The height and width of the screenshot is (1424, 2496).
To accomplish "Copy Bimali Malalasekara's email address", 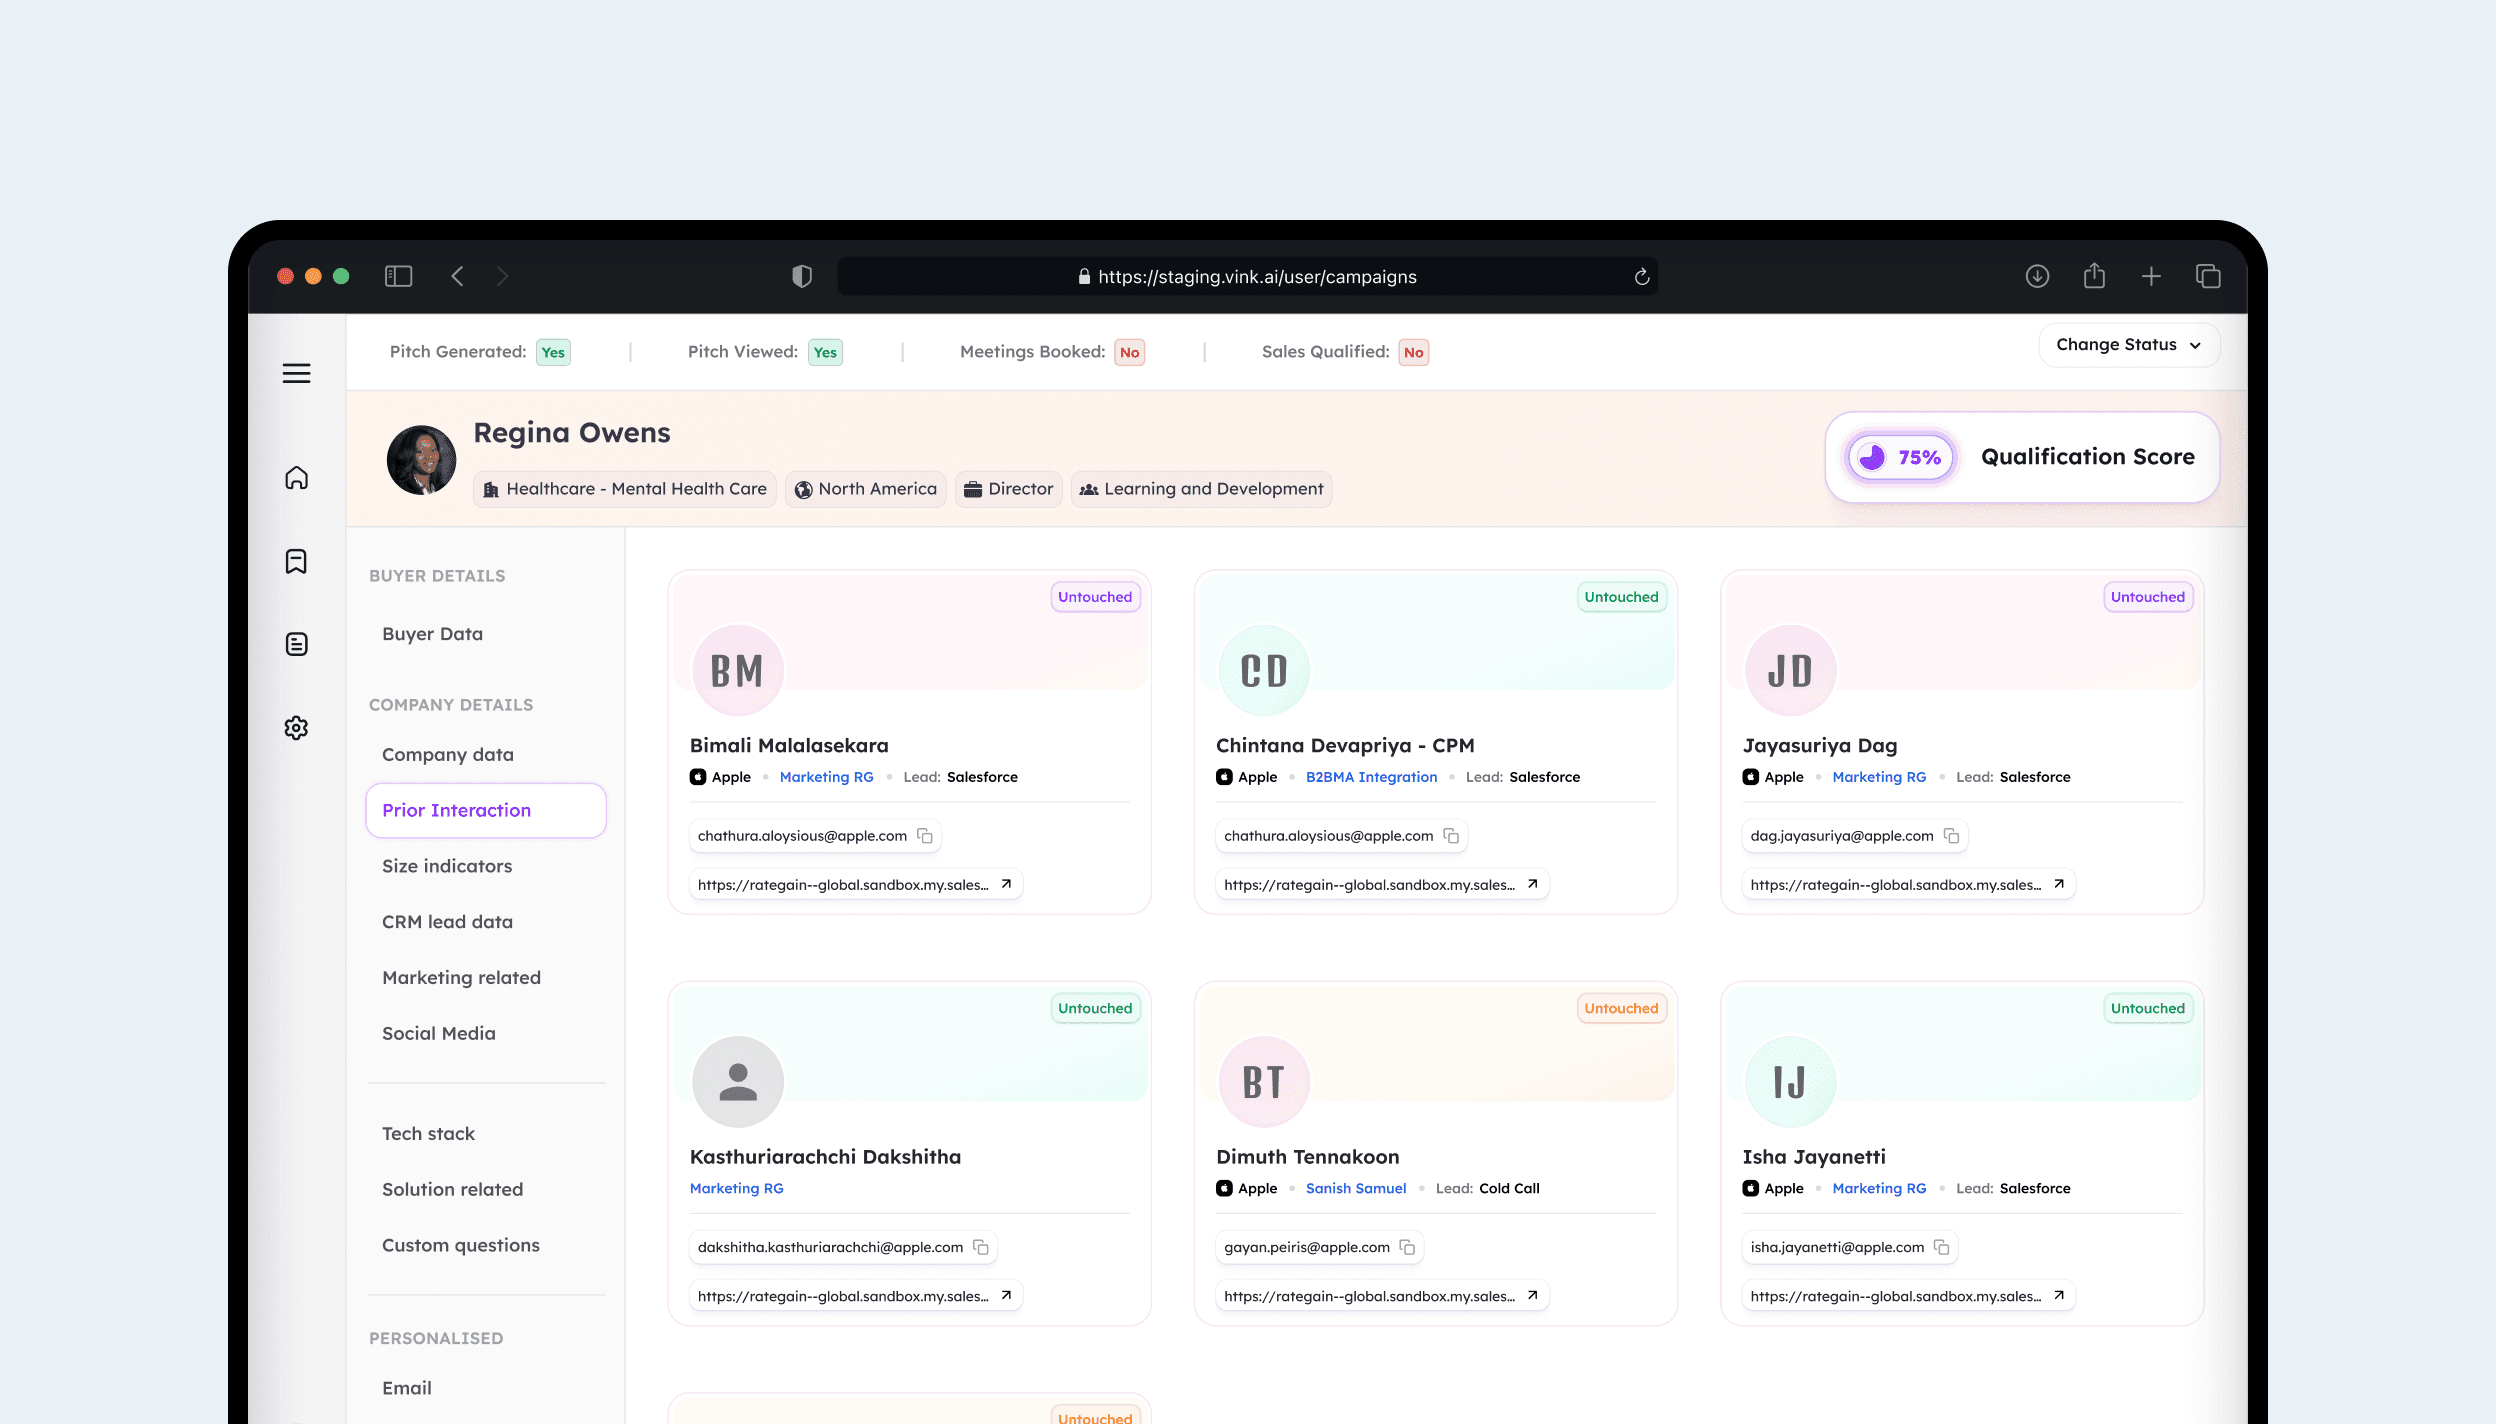I will pyautogui.click(x=925, y=836).
